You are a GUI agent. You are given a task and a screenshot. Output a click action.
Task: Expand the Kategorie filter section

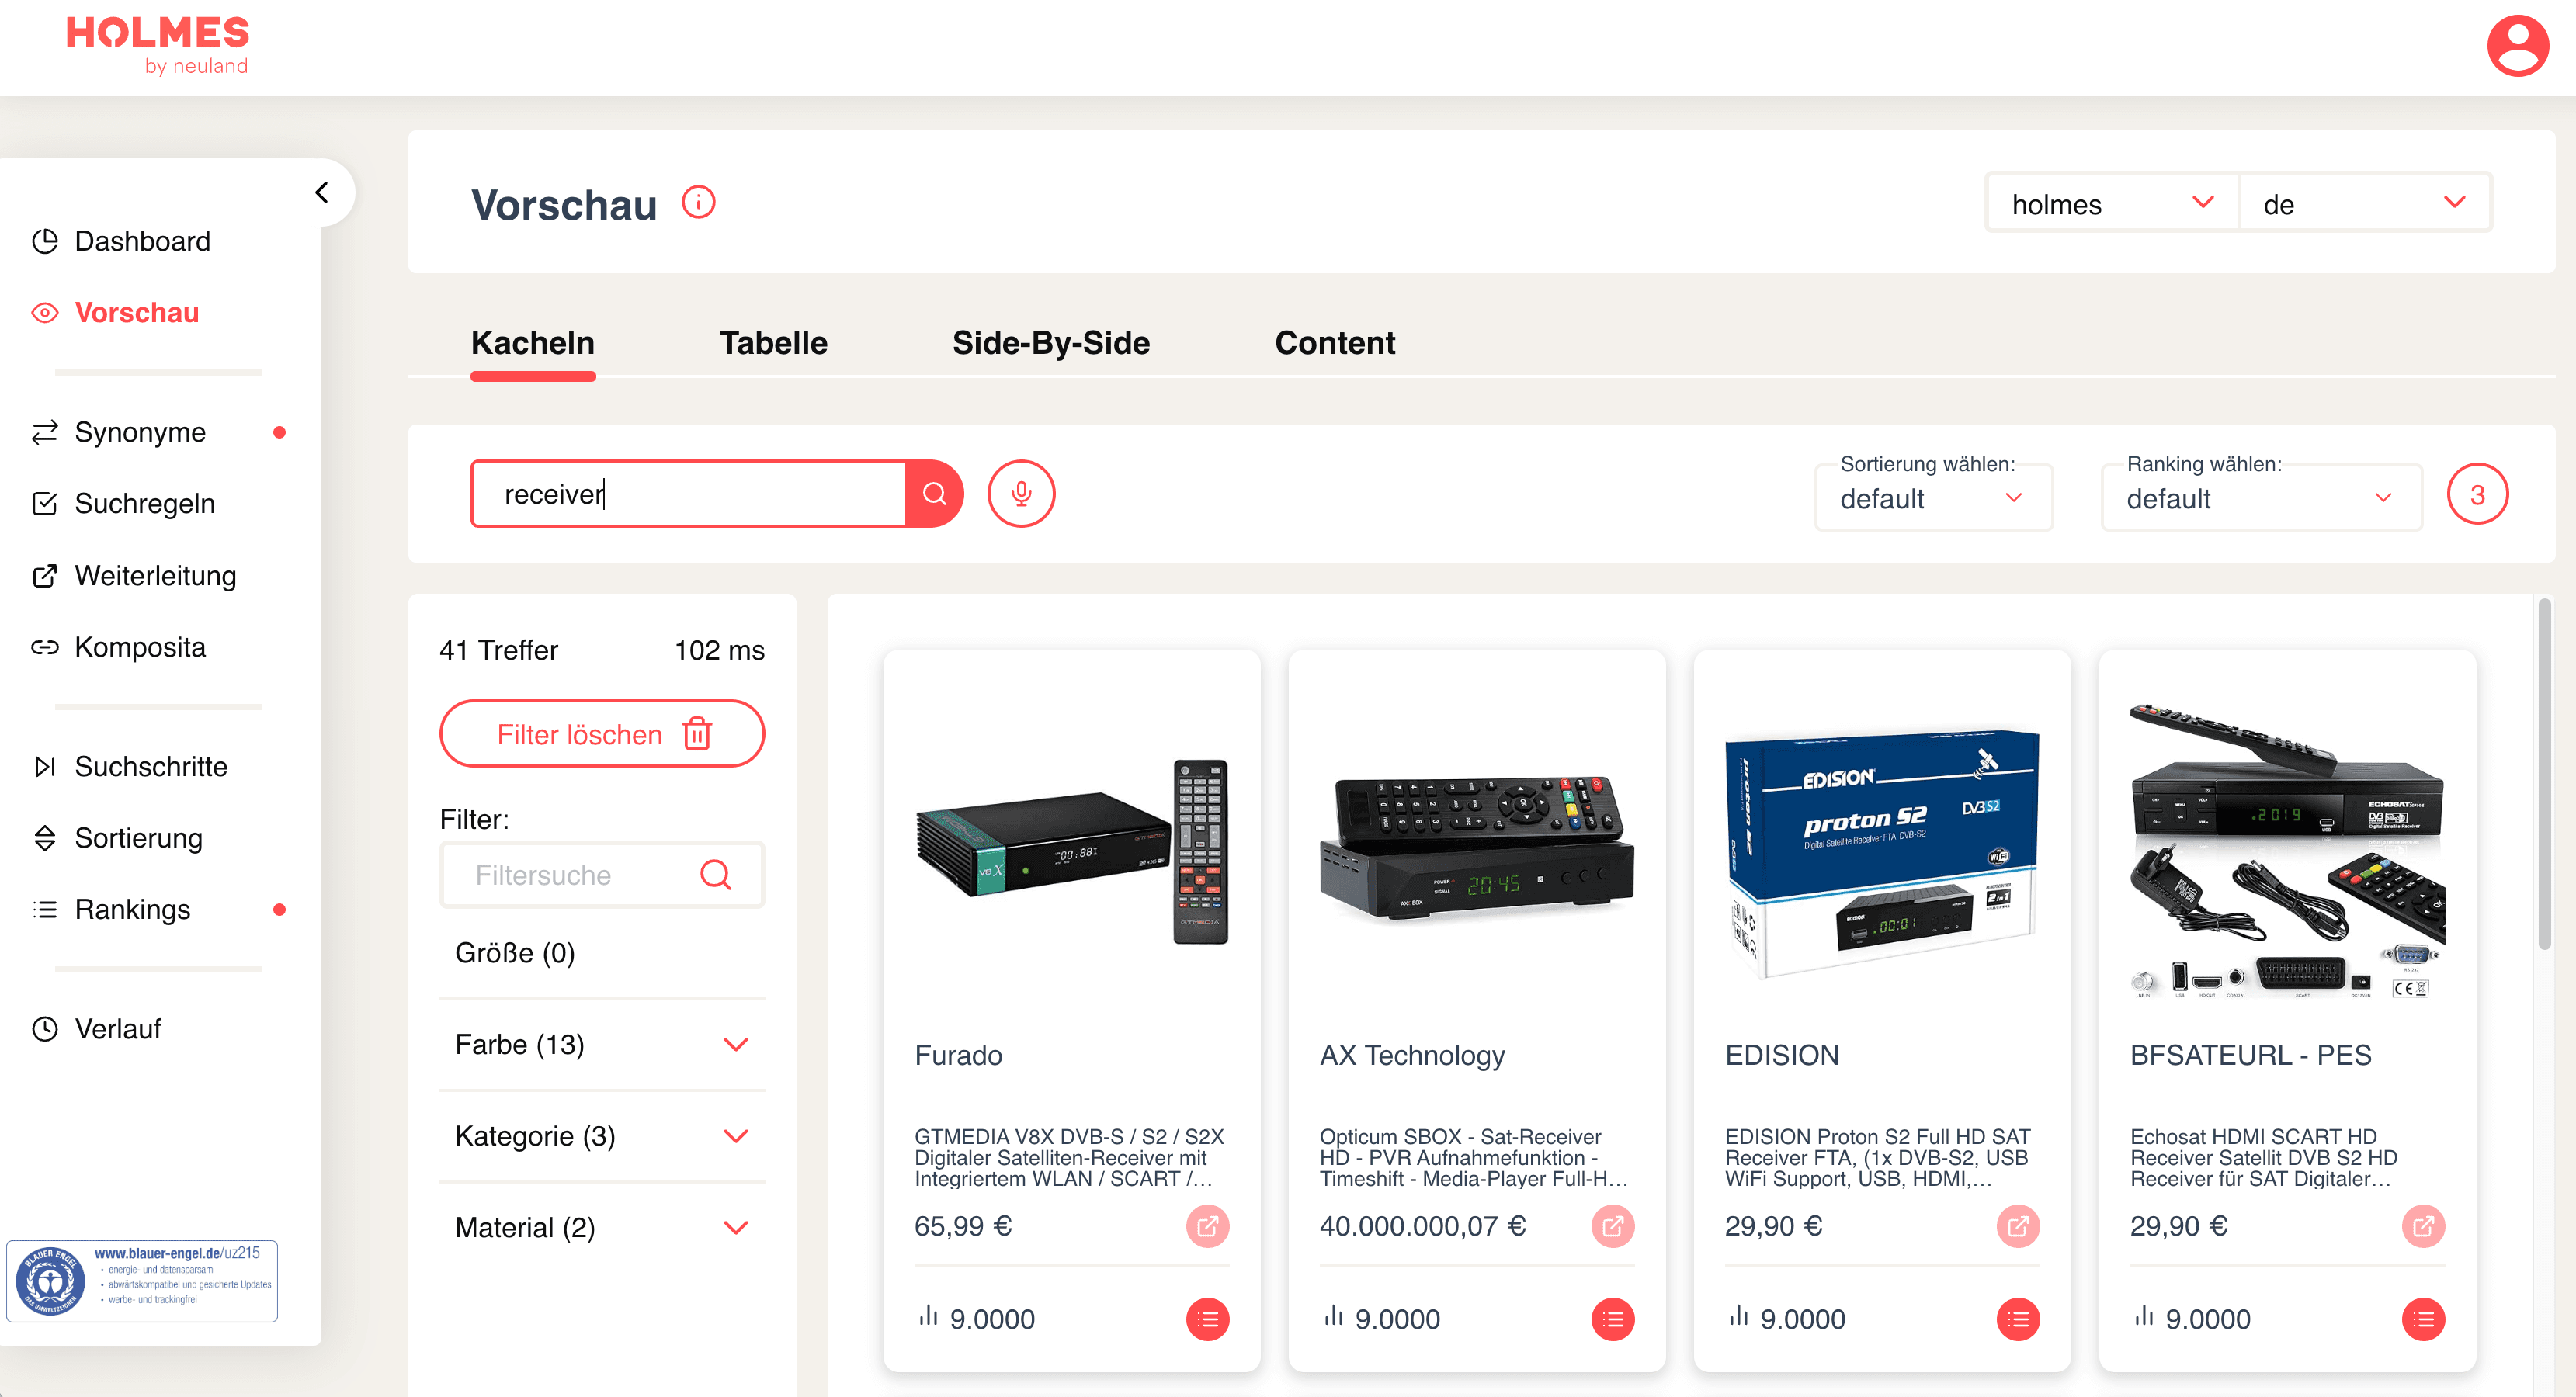602,1137
